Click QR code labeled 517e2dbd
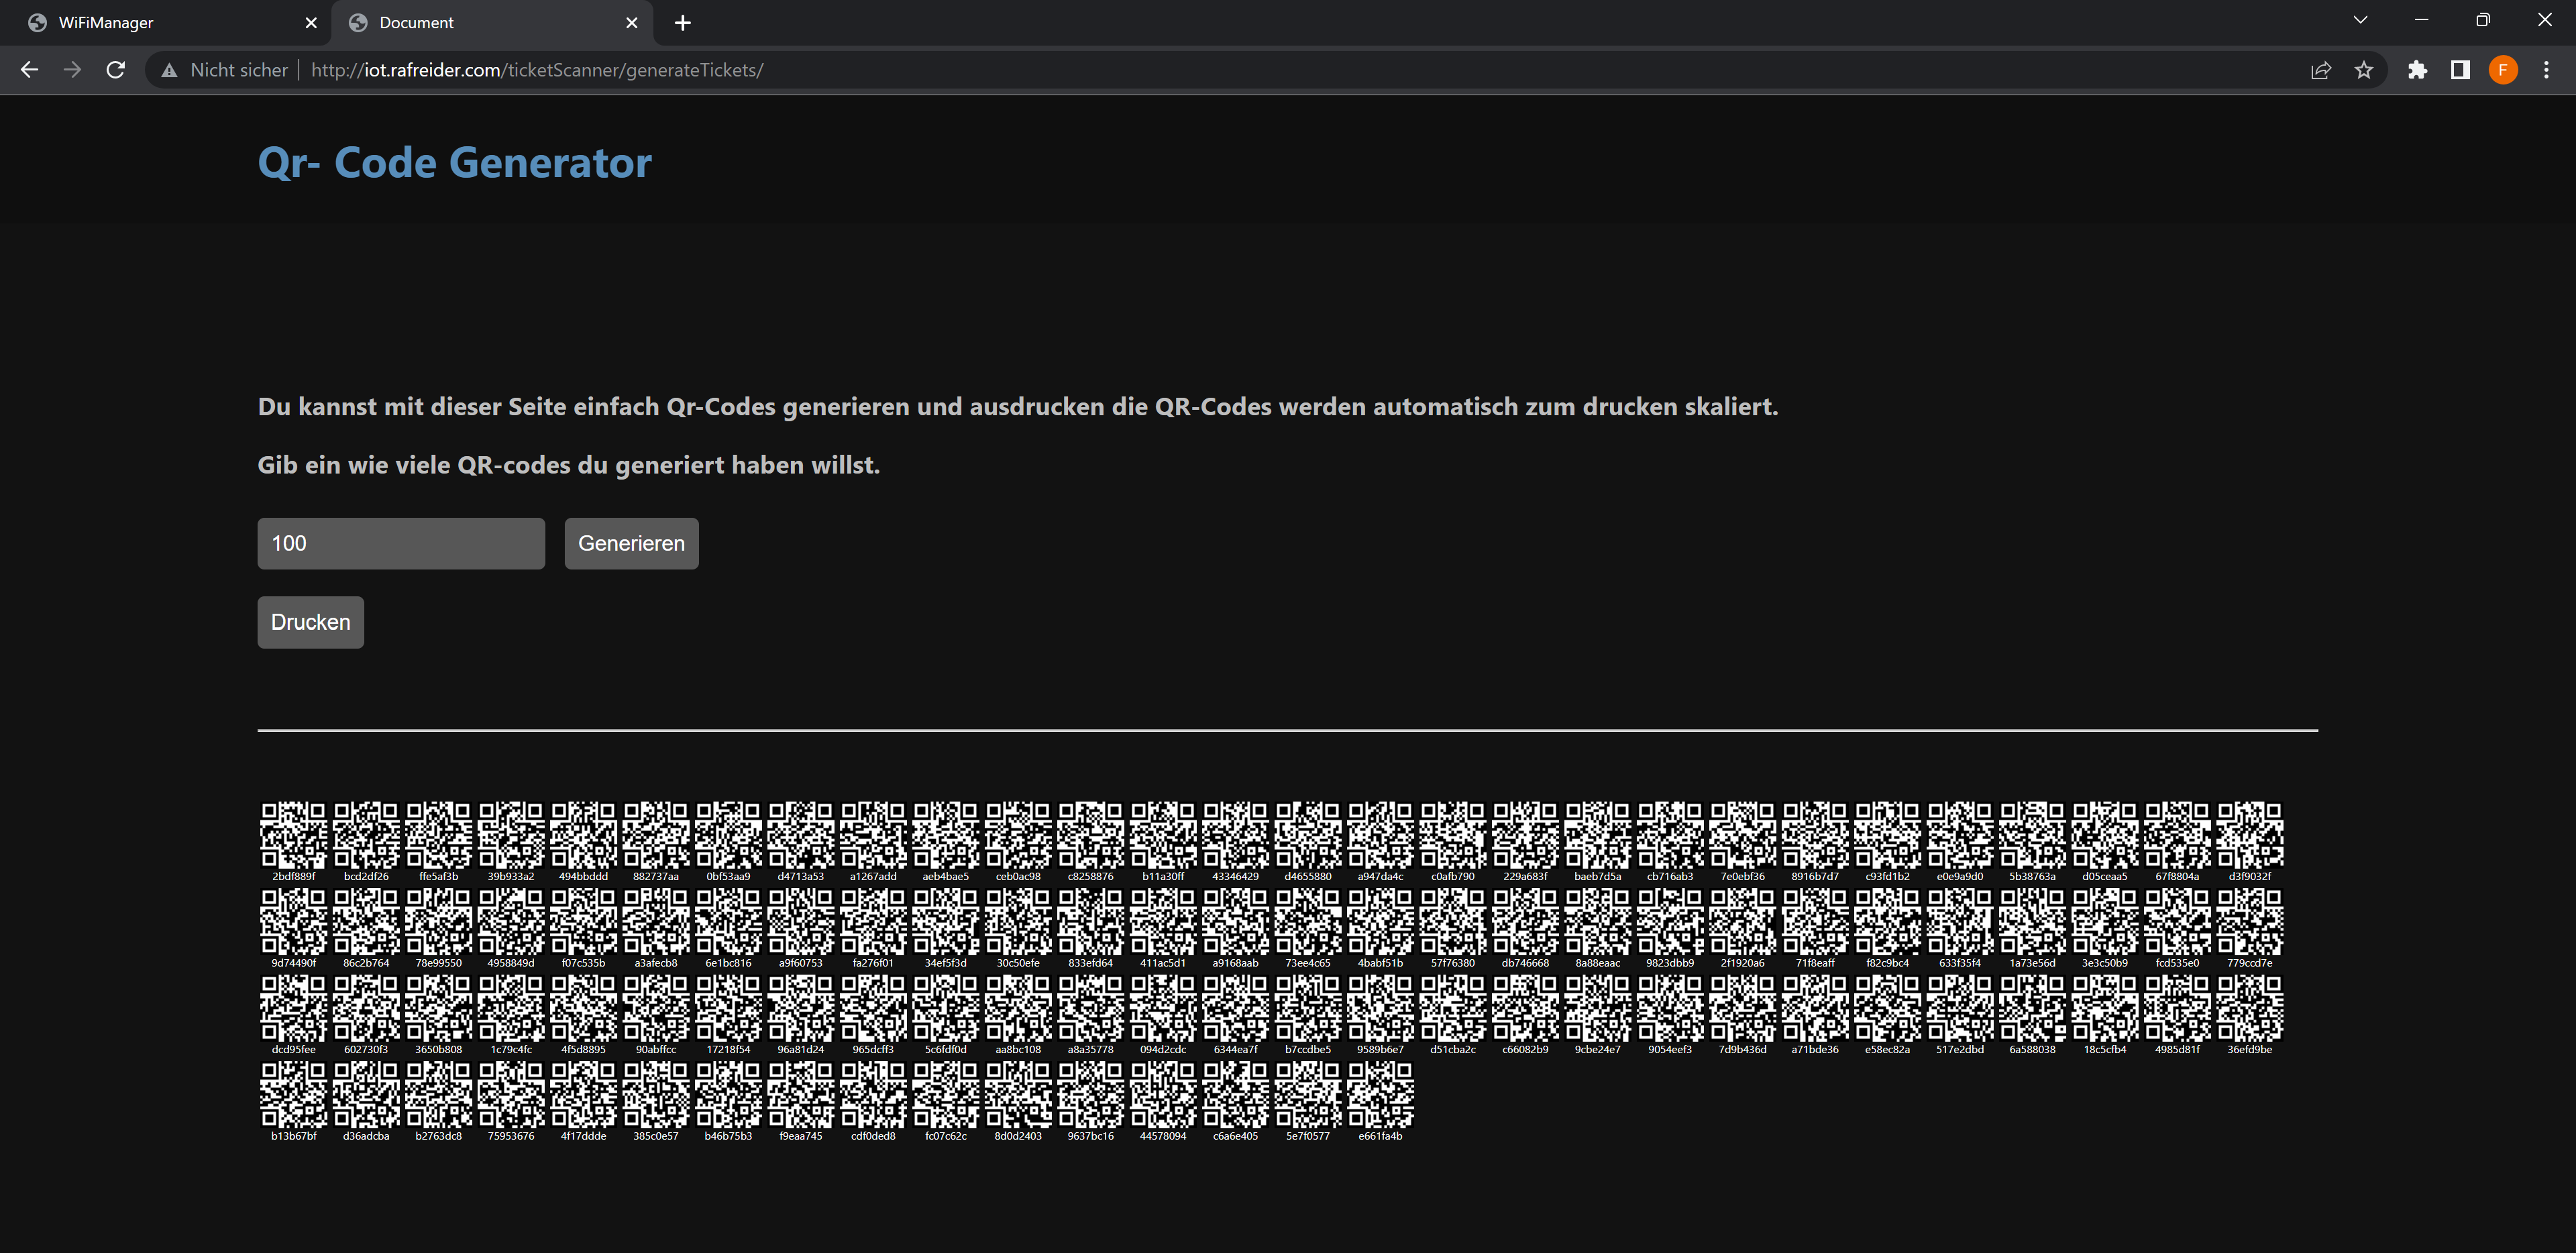Screen dimensions: 2576x1253 tap(1960, 1008)
